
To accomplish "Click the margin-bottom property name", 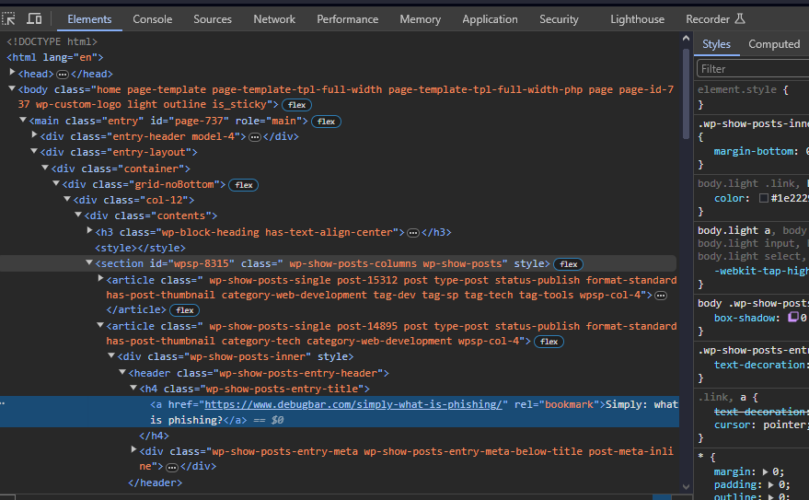I will point(753,151).
